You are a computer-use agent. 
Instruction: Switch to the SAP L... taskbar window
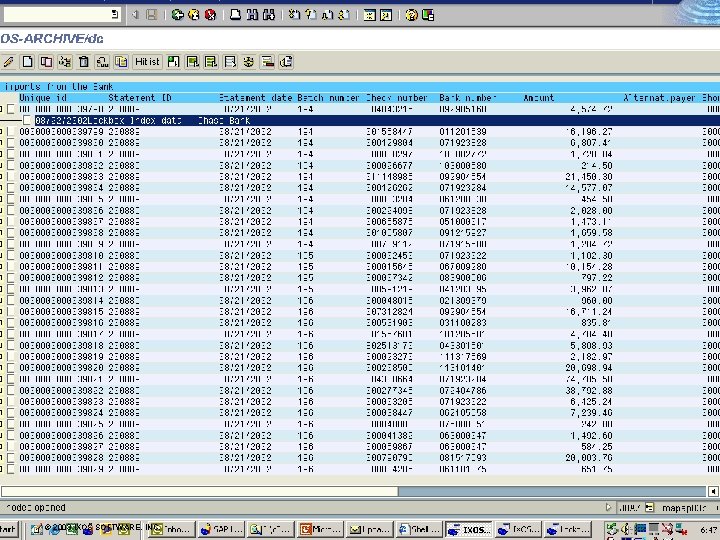point(222,529)
